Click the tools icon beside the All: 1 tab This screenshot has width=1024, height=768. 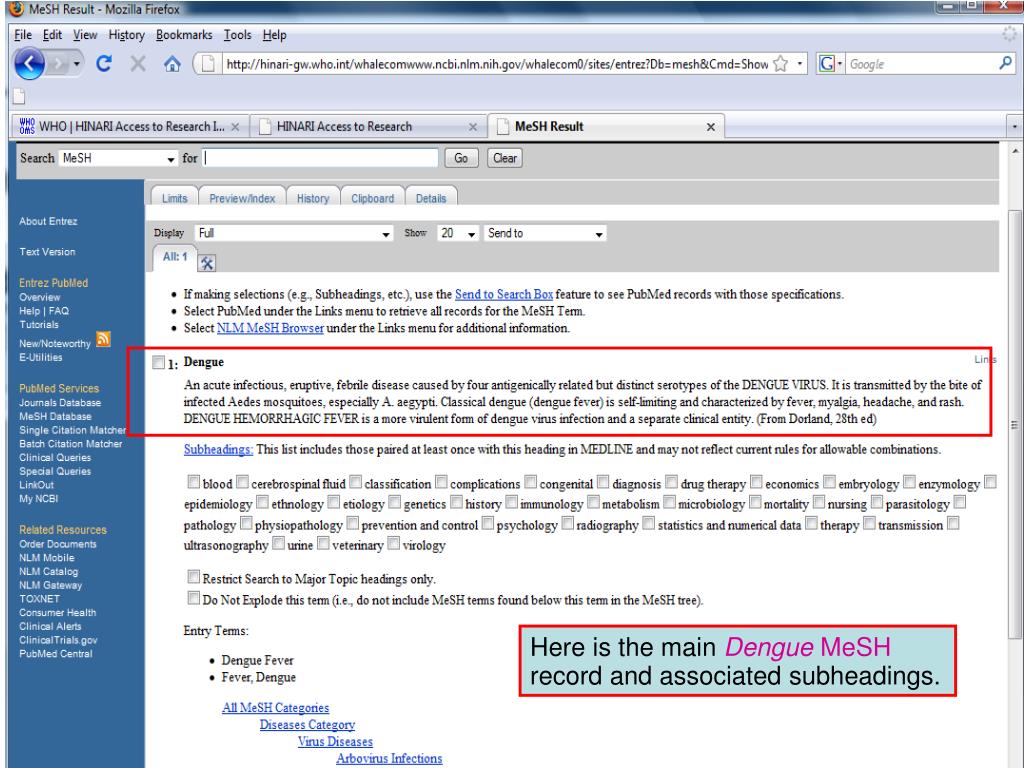[x=206, y=263]
